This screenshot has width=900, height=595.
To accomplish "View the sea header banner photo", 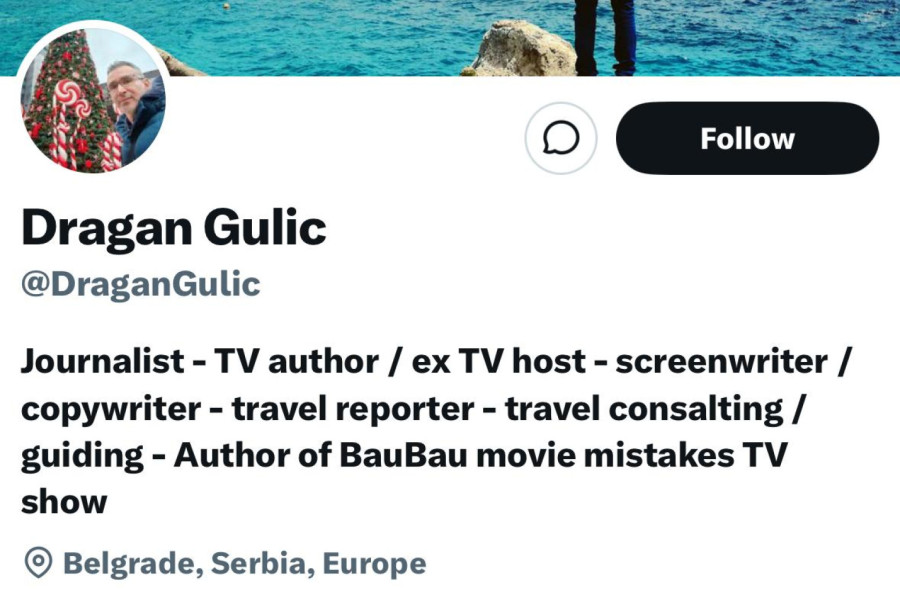I will click(450, 38).
